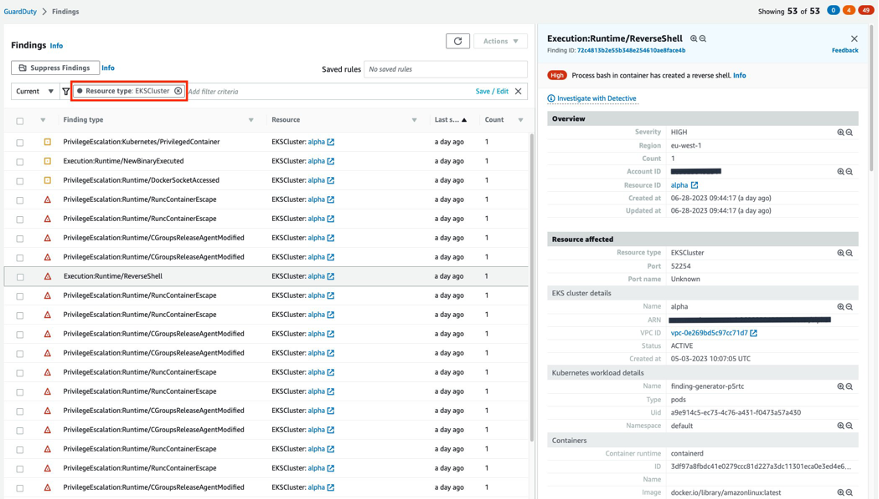Check the NewBinaryExecuted finding row
Viewport: 879px width, 499px height.
(20, 161)
